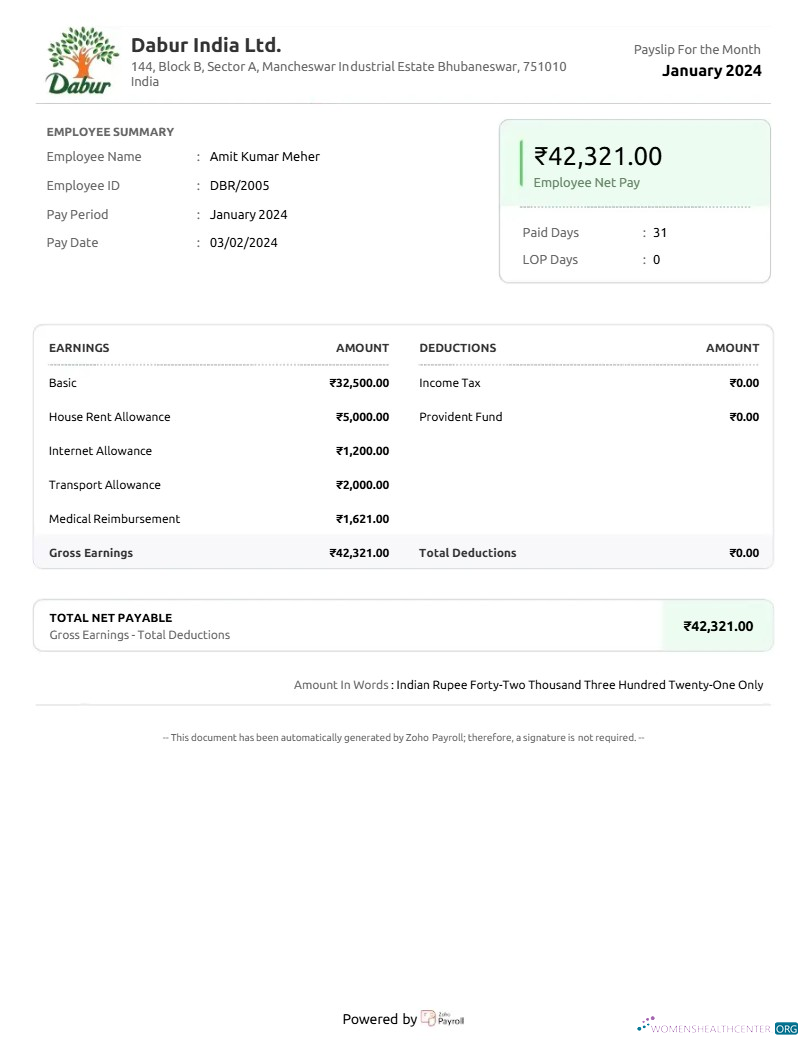Viewport: 808px width, 1045px height.
Task: Select the EARNINGS column header
Action: pos(79,348)
